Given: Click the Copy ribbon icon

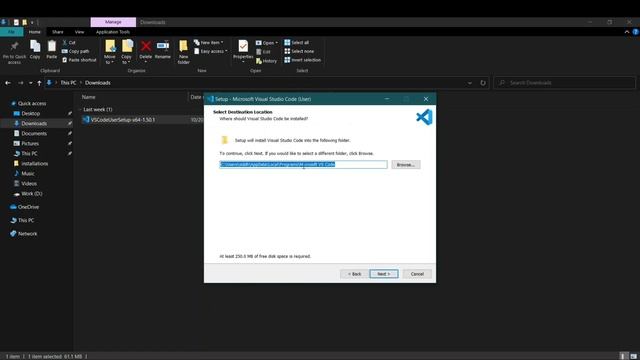Looking at the screenshot, I should [35, 50].
